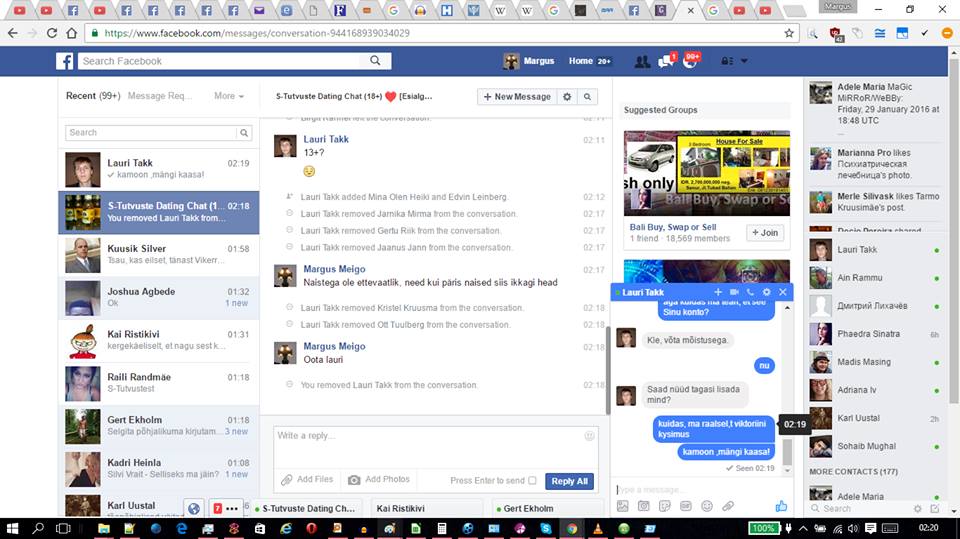The image size is (960, 539).
Task: Click the New Message button
Action: click(x=517, y=97)
